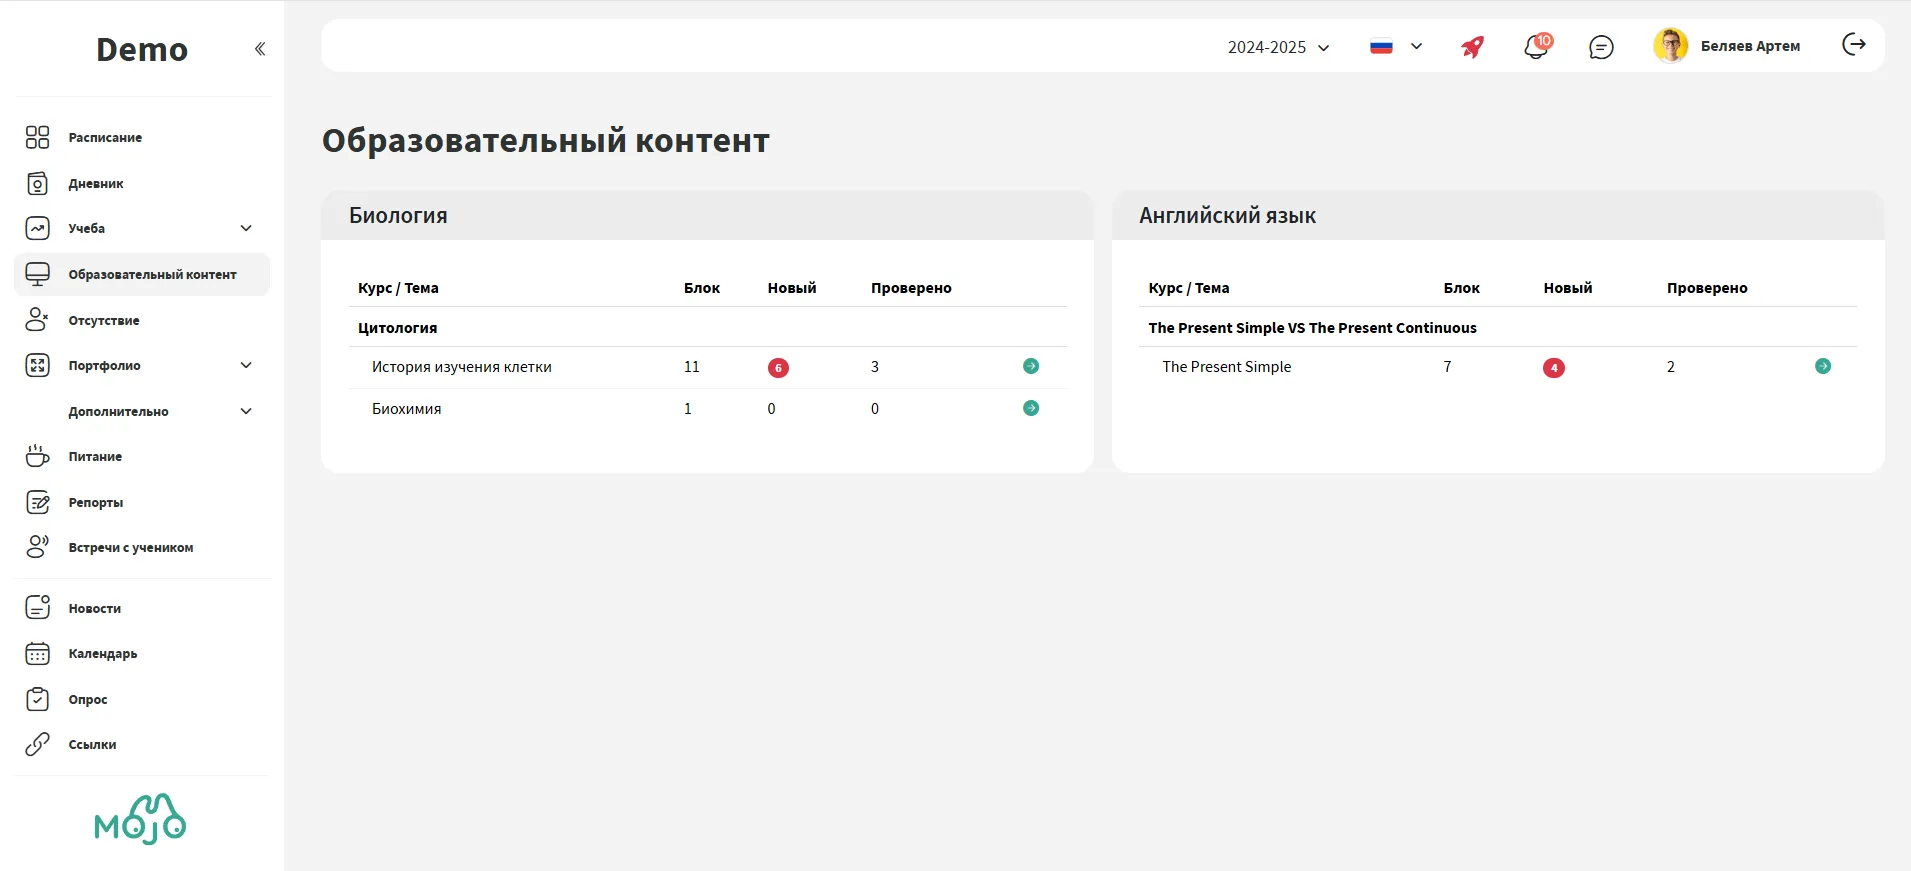The width and height of the screenshot is (1911, 871).
Task: Open the green arrow for The Present Simple
Action: [x=1822, y=367]
